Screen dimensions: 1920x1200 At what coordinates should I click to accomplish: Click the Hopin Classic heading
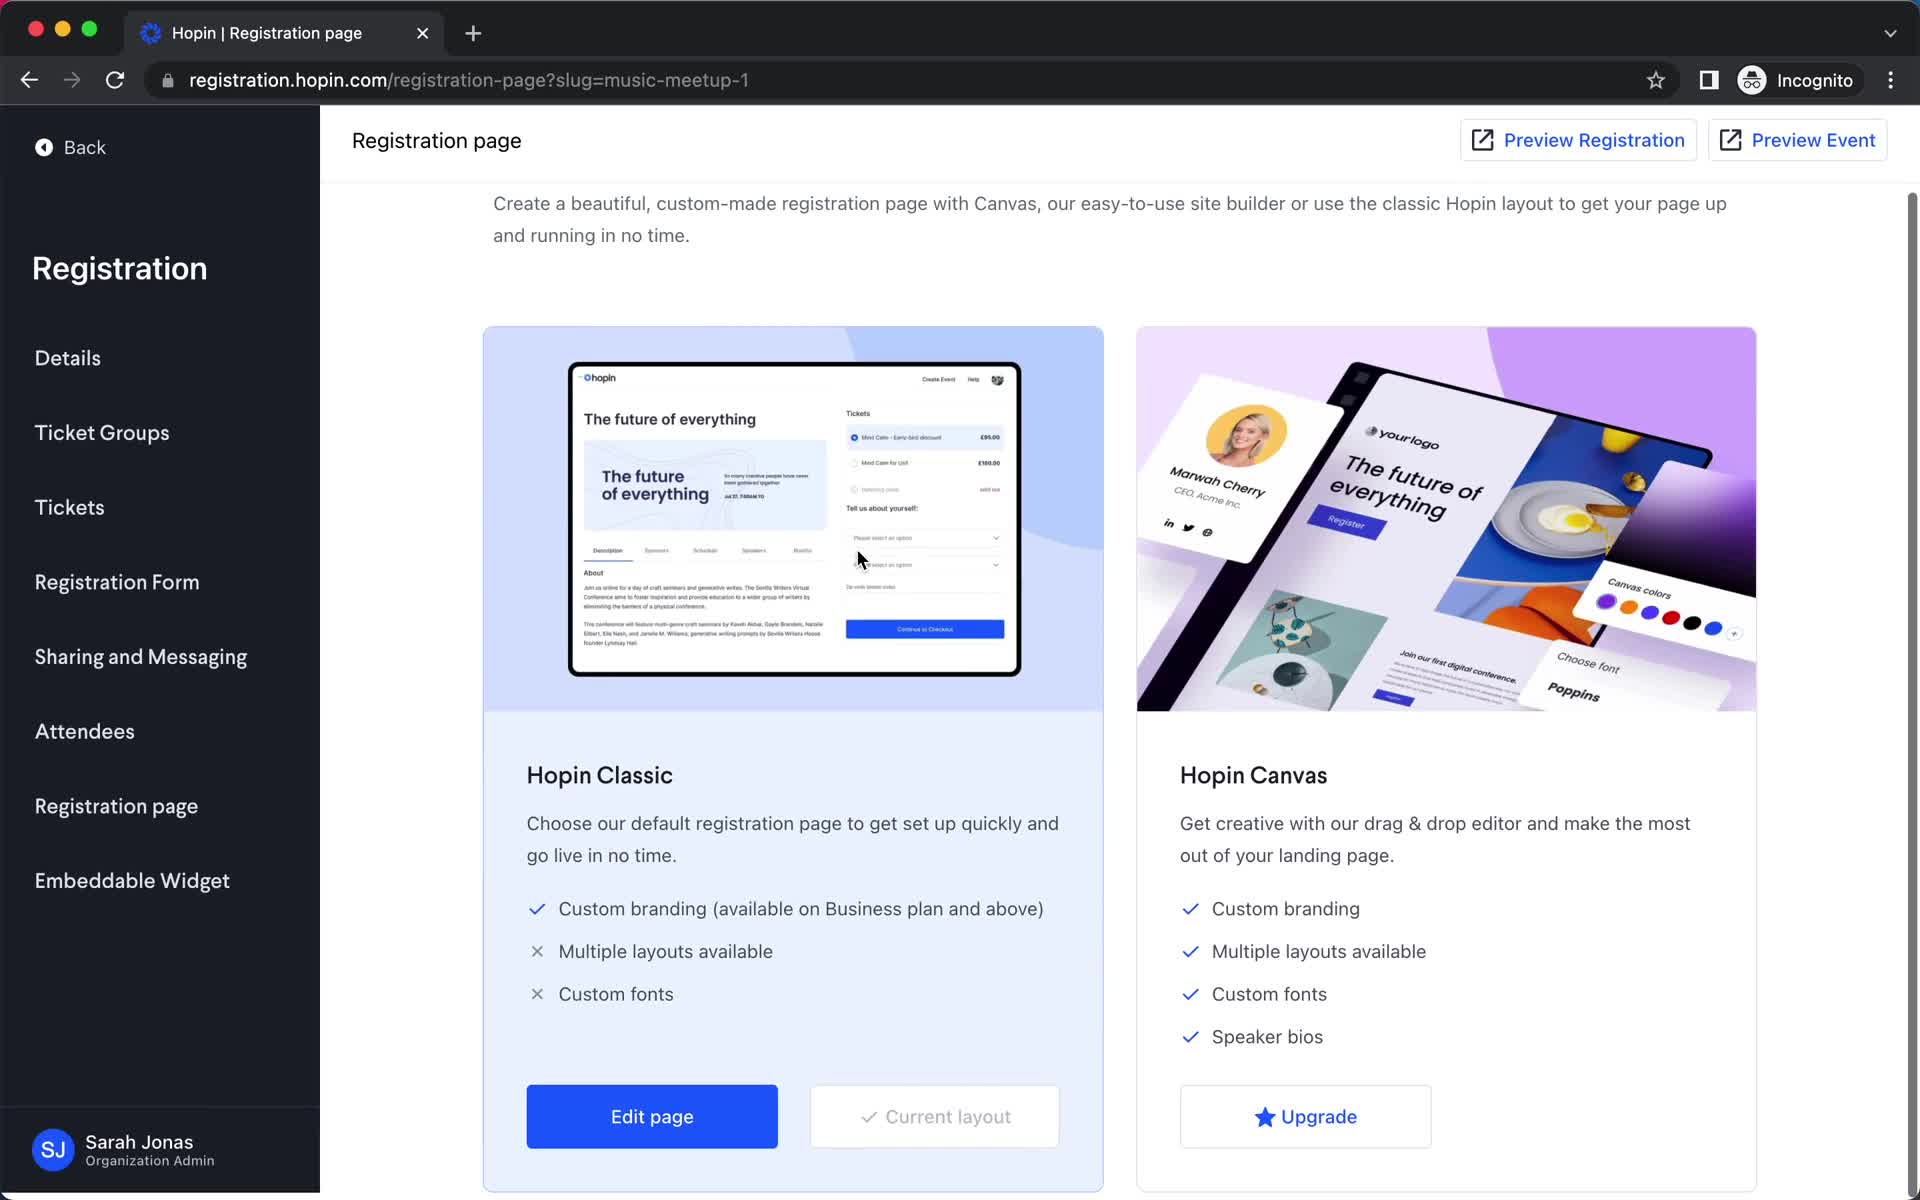point(600,775)
